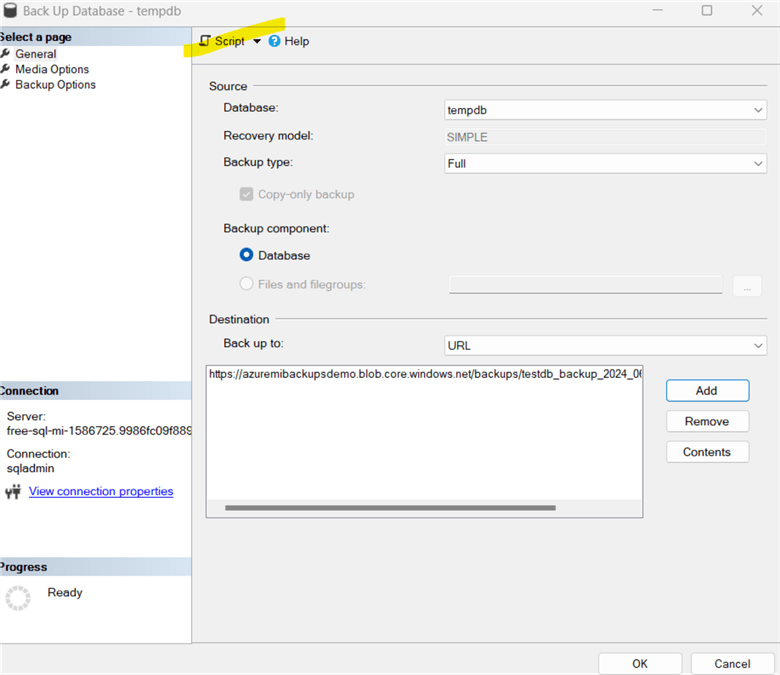Click the Add destination button
The width and height of the screenshot is (780, 675).
707,390
